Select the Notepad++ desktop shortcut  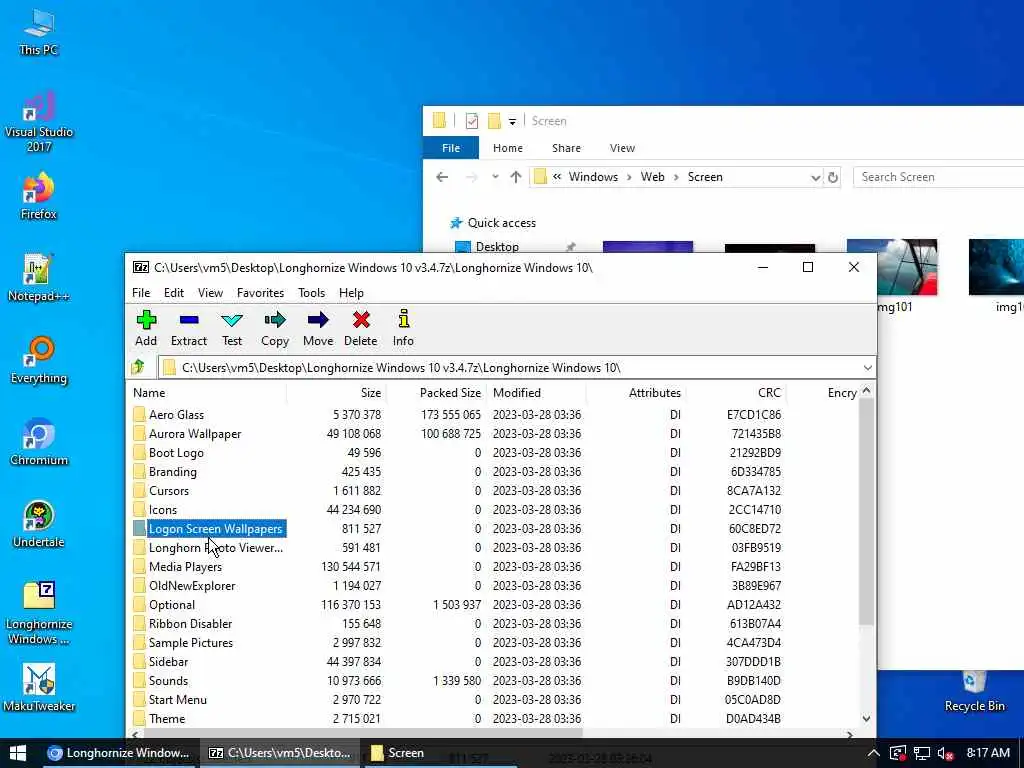point(39,278)
